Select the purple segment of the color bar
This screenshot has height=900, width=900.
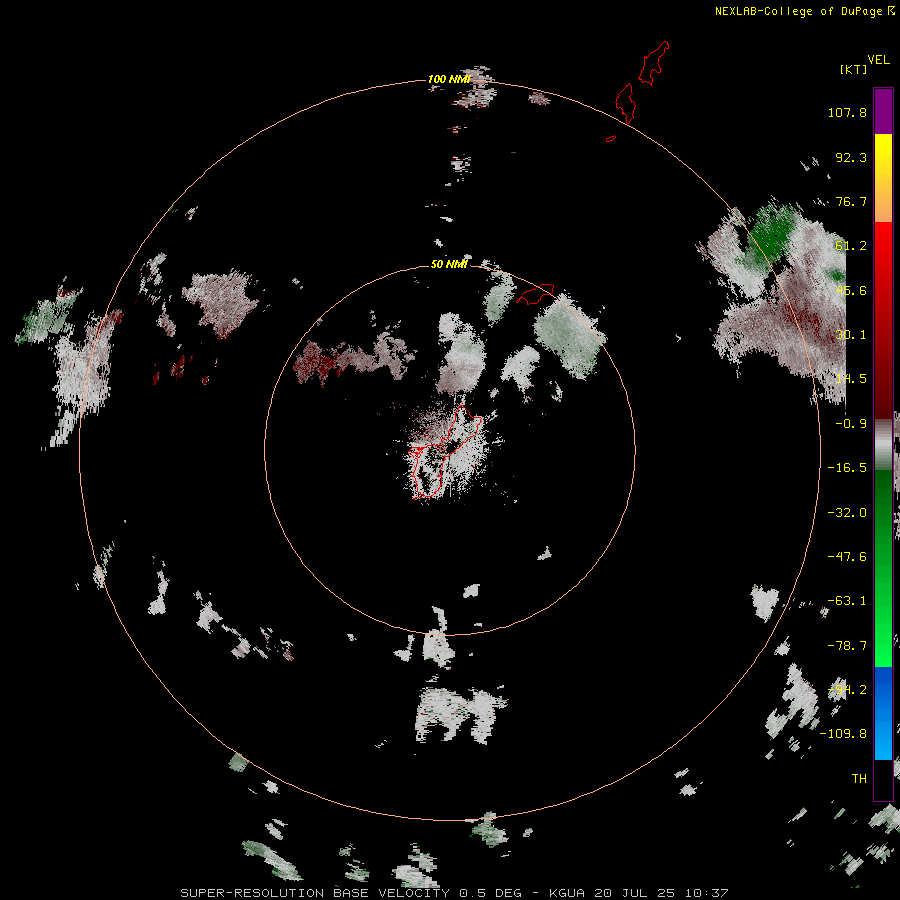883,111
